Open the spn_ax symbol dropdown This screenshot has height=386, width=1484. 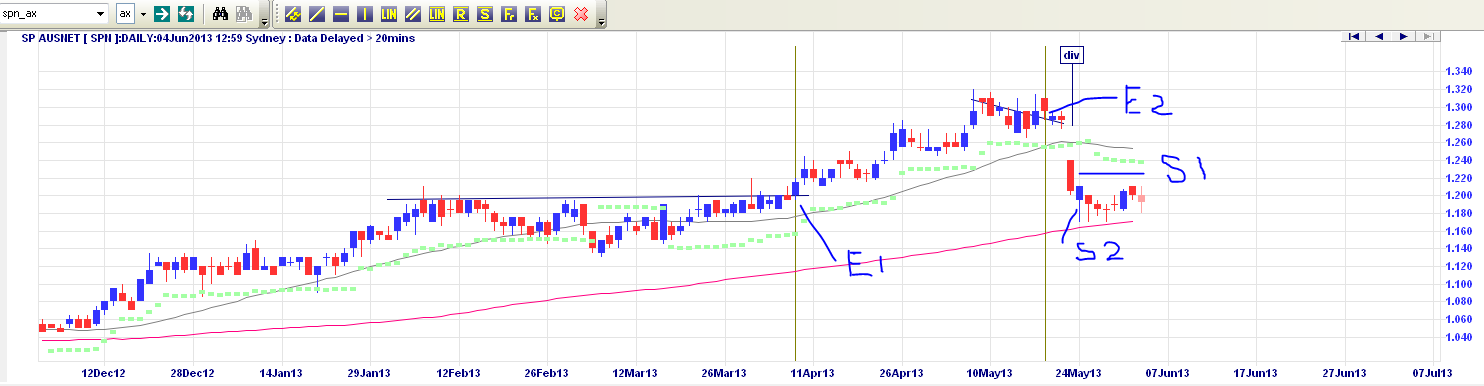pyautogui.click(x=100, y=14)
